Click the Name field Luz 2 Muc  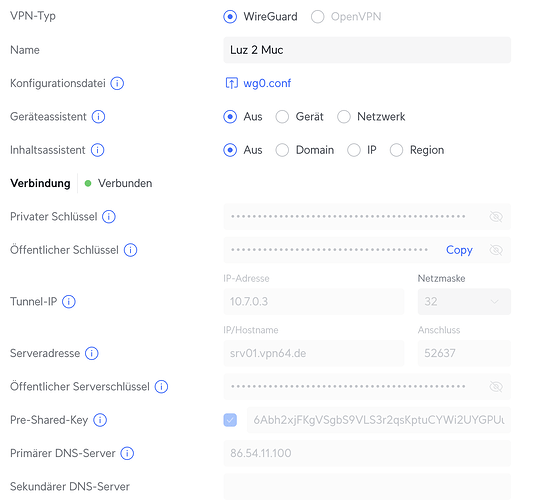(367, 50)
